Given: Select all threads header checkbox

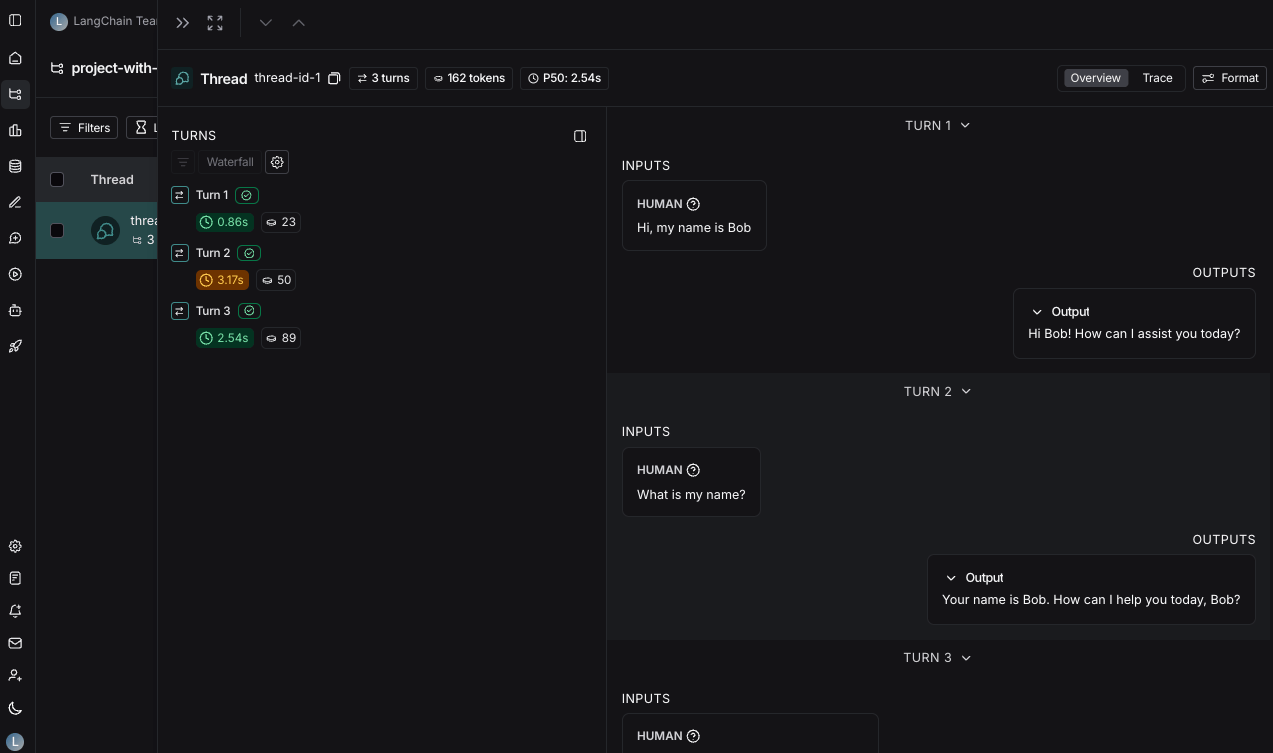Looking at the screenshot, I should (x=57, y=180).
